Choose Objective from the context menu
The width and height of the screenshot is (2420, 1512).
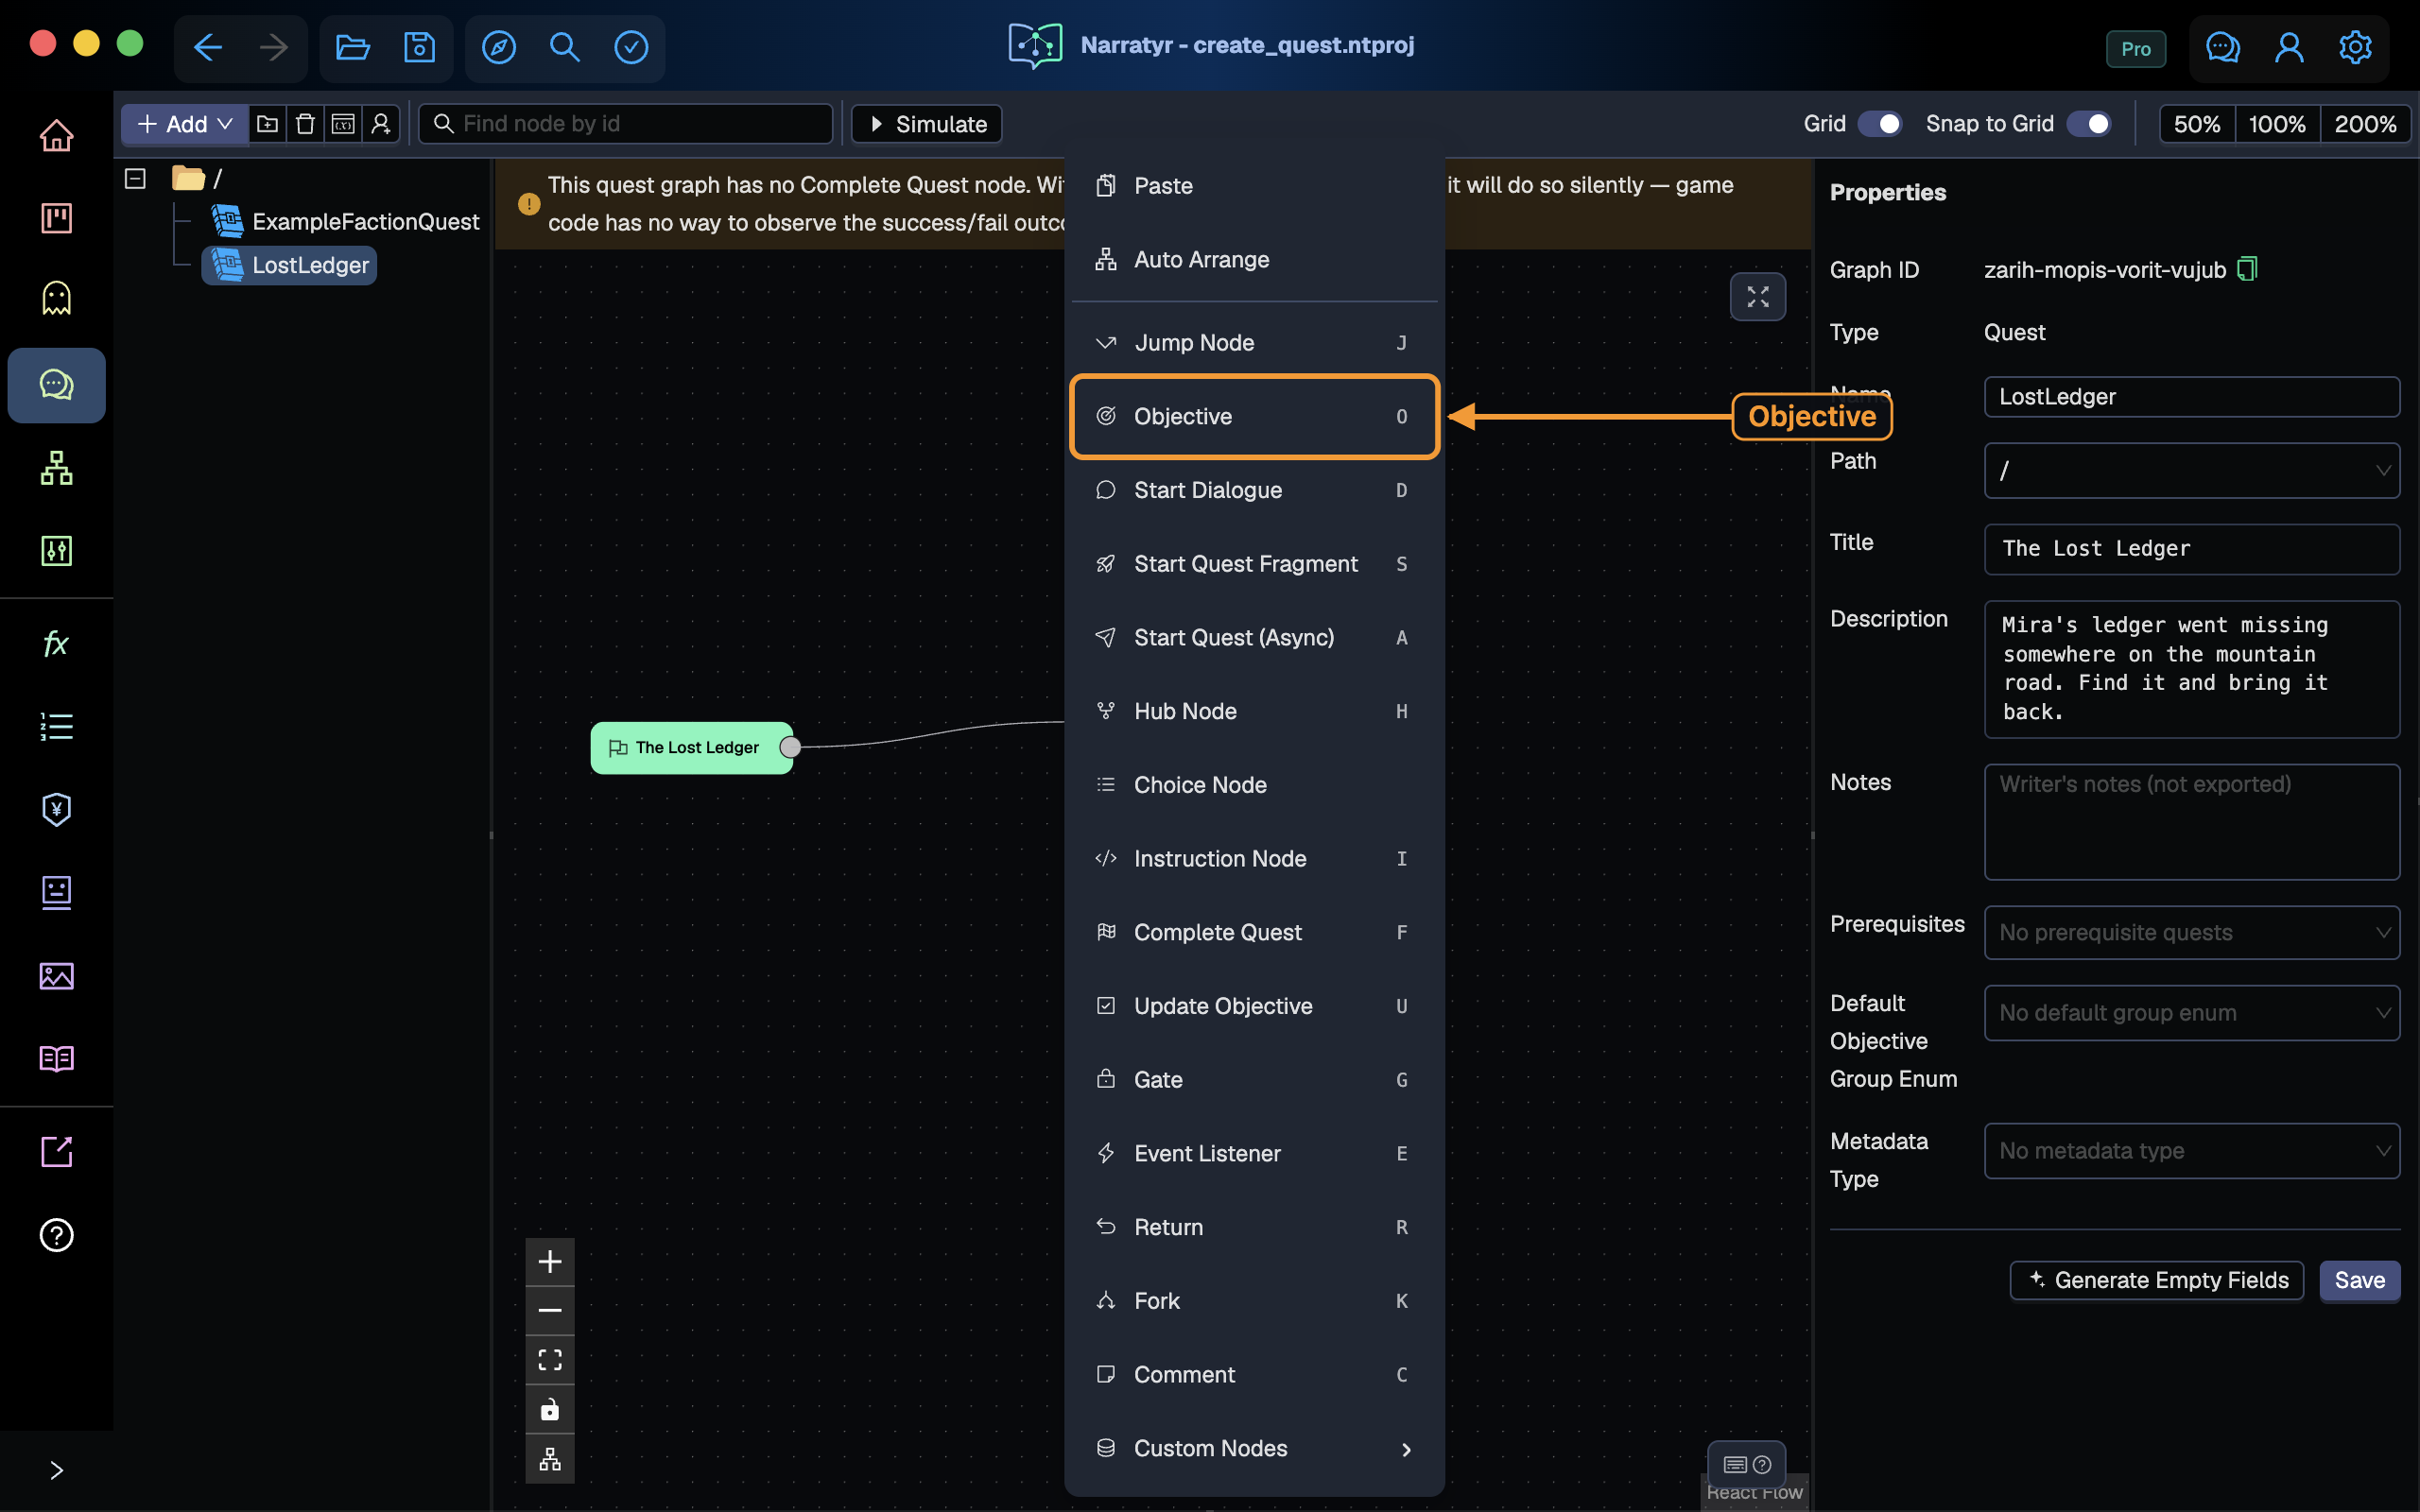pyautogui.click(x=1254, y=417)
